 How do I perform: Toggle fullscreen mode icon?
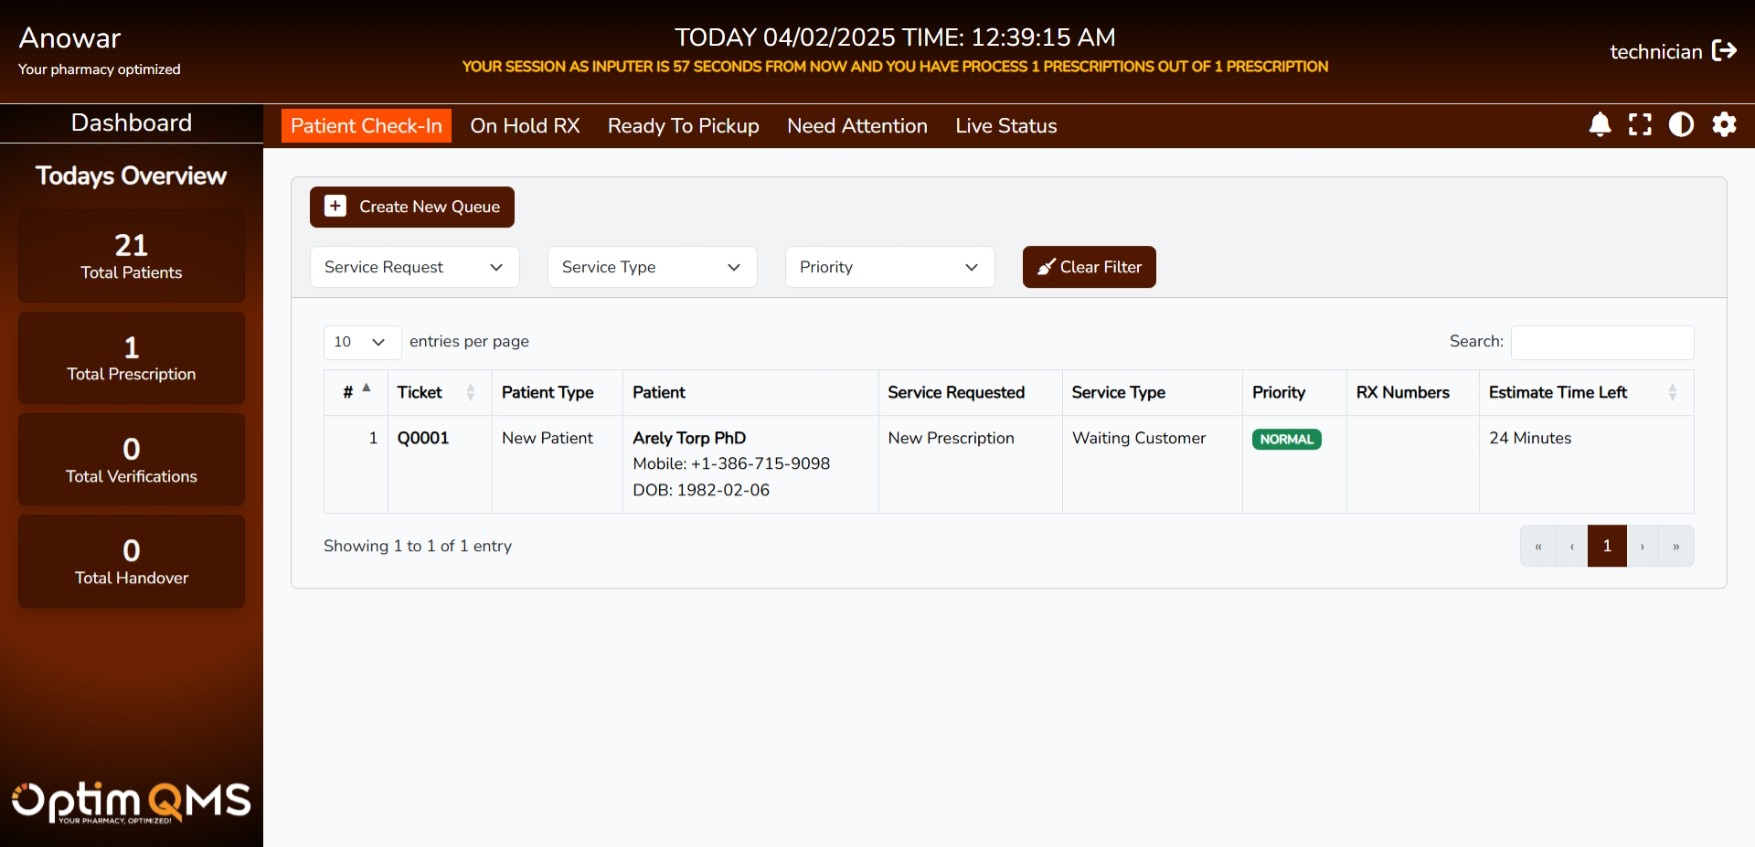(1640, 125)
